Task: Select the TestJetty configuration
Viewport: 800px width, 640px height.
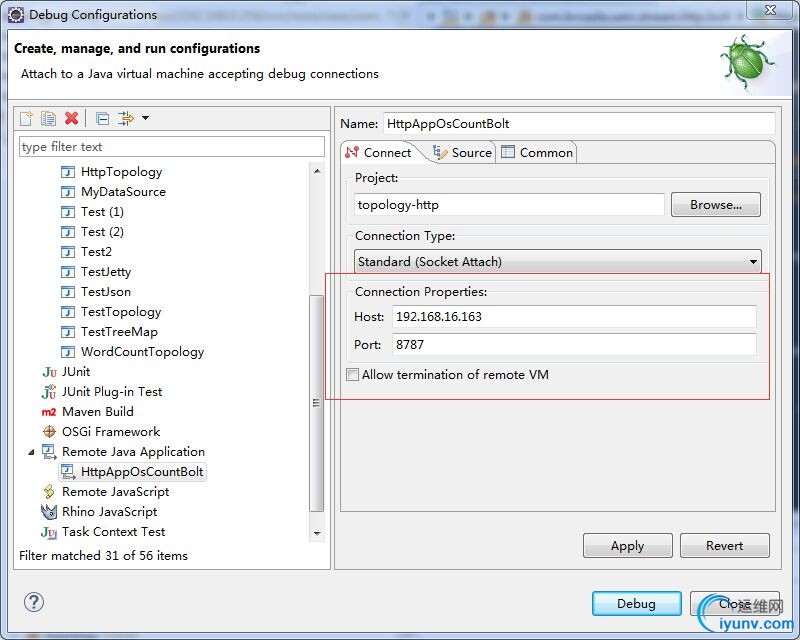Action: click(x=106, y=272)
